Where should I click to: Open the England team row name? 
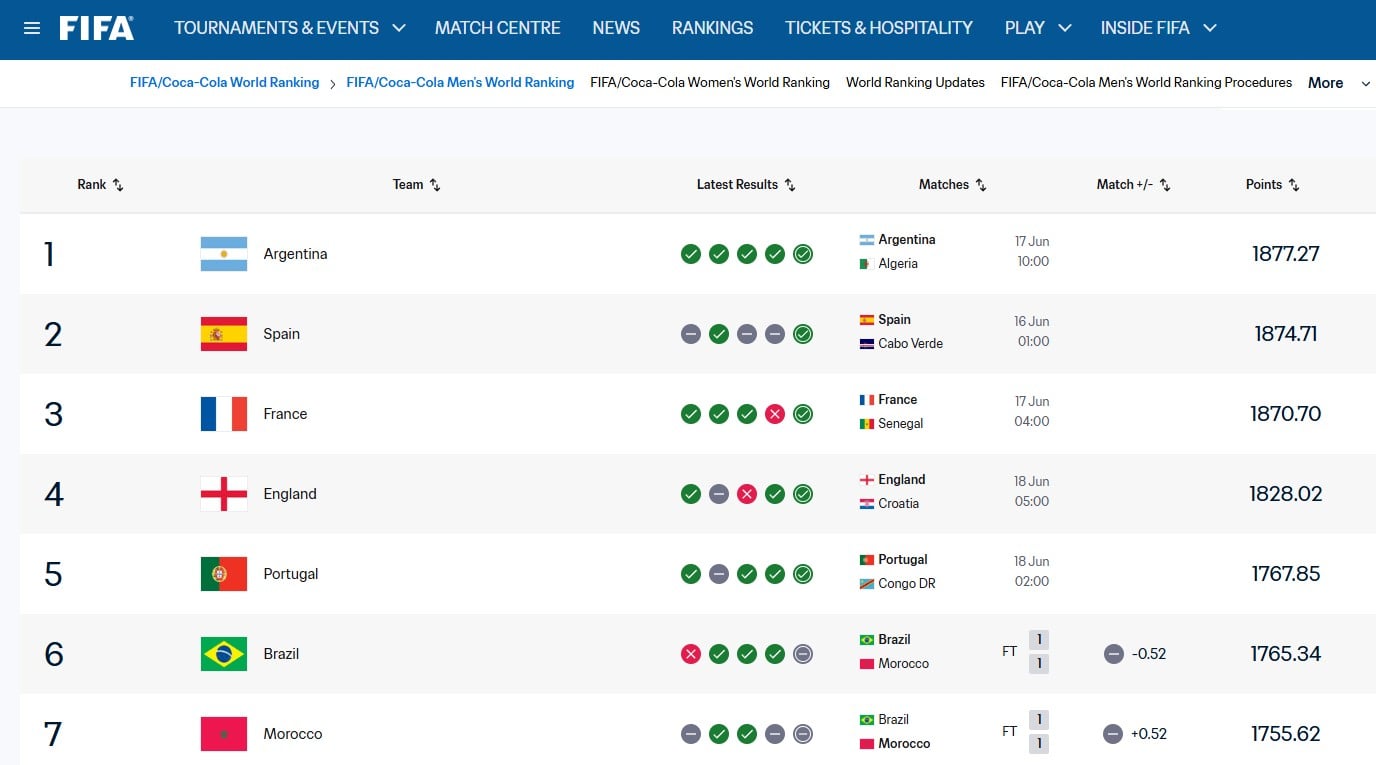coord(290,494)
